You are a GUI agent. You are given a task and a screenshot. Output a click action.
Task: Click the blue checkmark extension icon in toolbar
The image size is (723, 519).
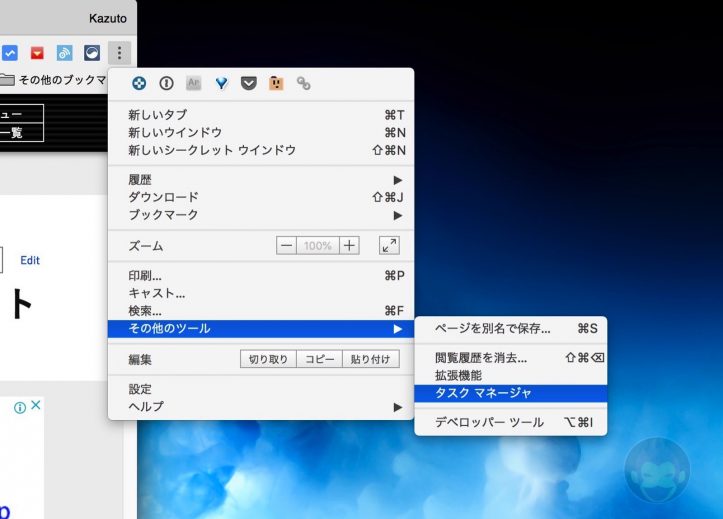[x=10, y=53]
